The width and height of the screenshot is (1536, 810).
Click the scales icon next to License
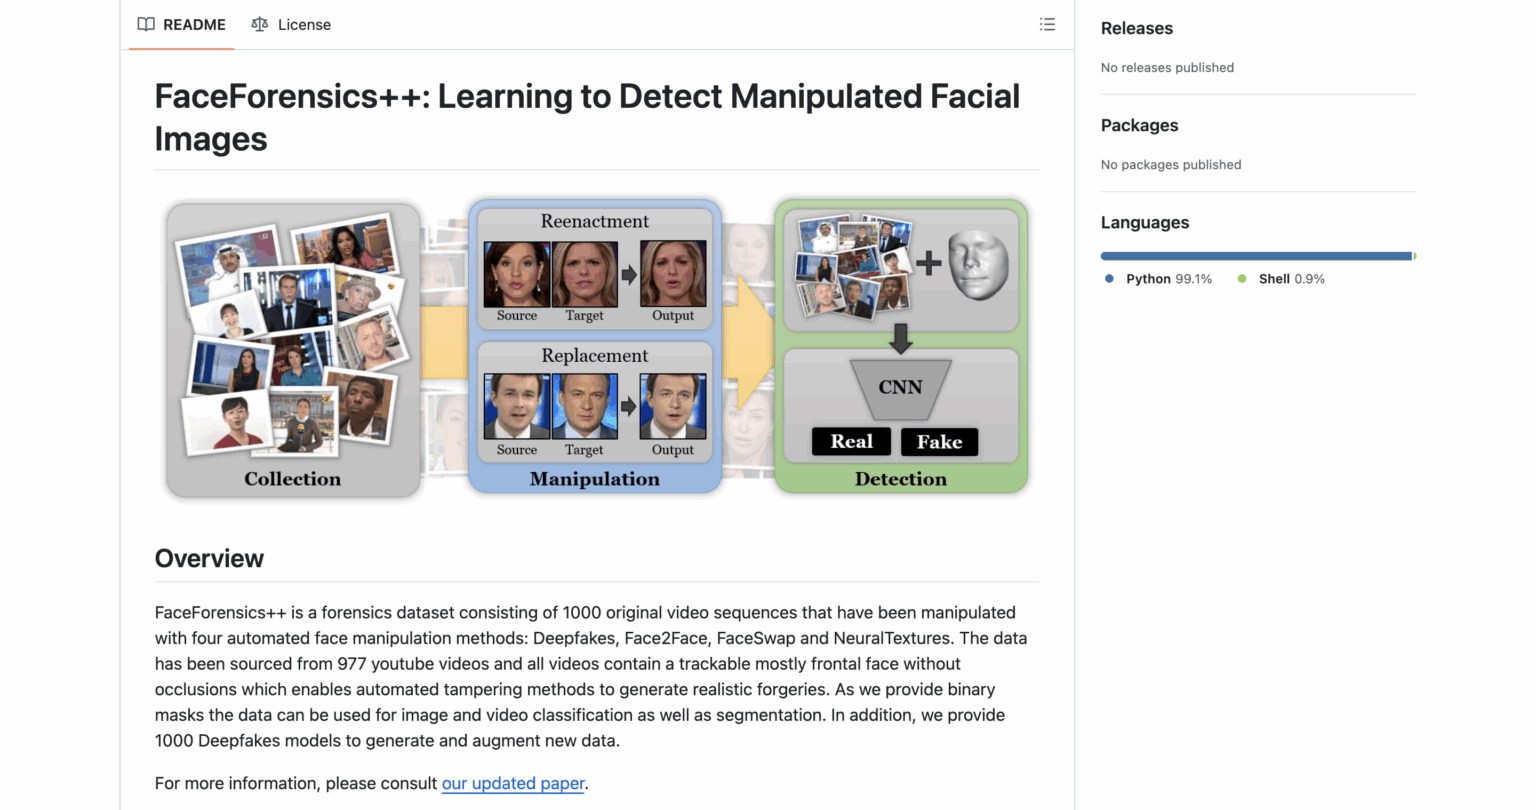click(260, 24)
